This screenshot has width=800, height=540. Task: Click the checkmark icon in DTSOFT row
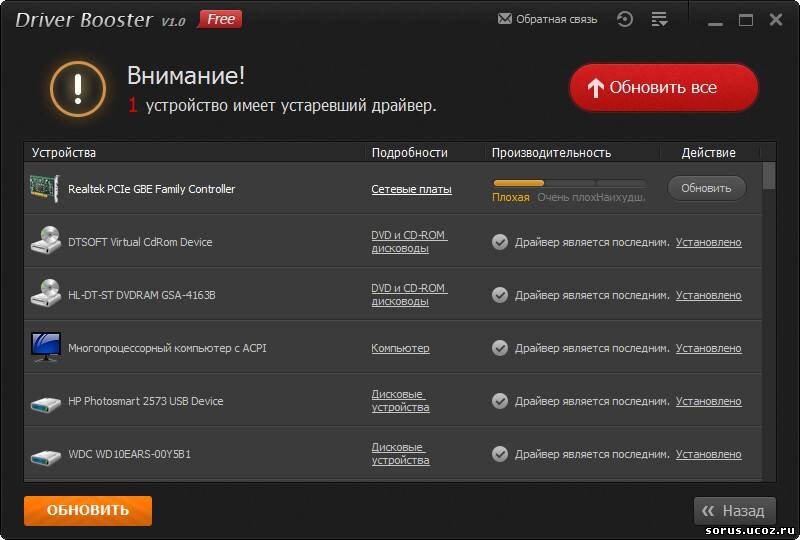pyautogui.click(x=500, y=242)
